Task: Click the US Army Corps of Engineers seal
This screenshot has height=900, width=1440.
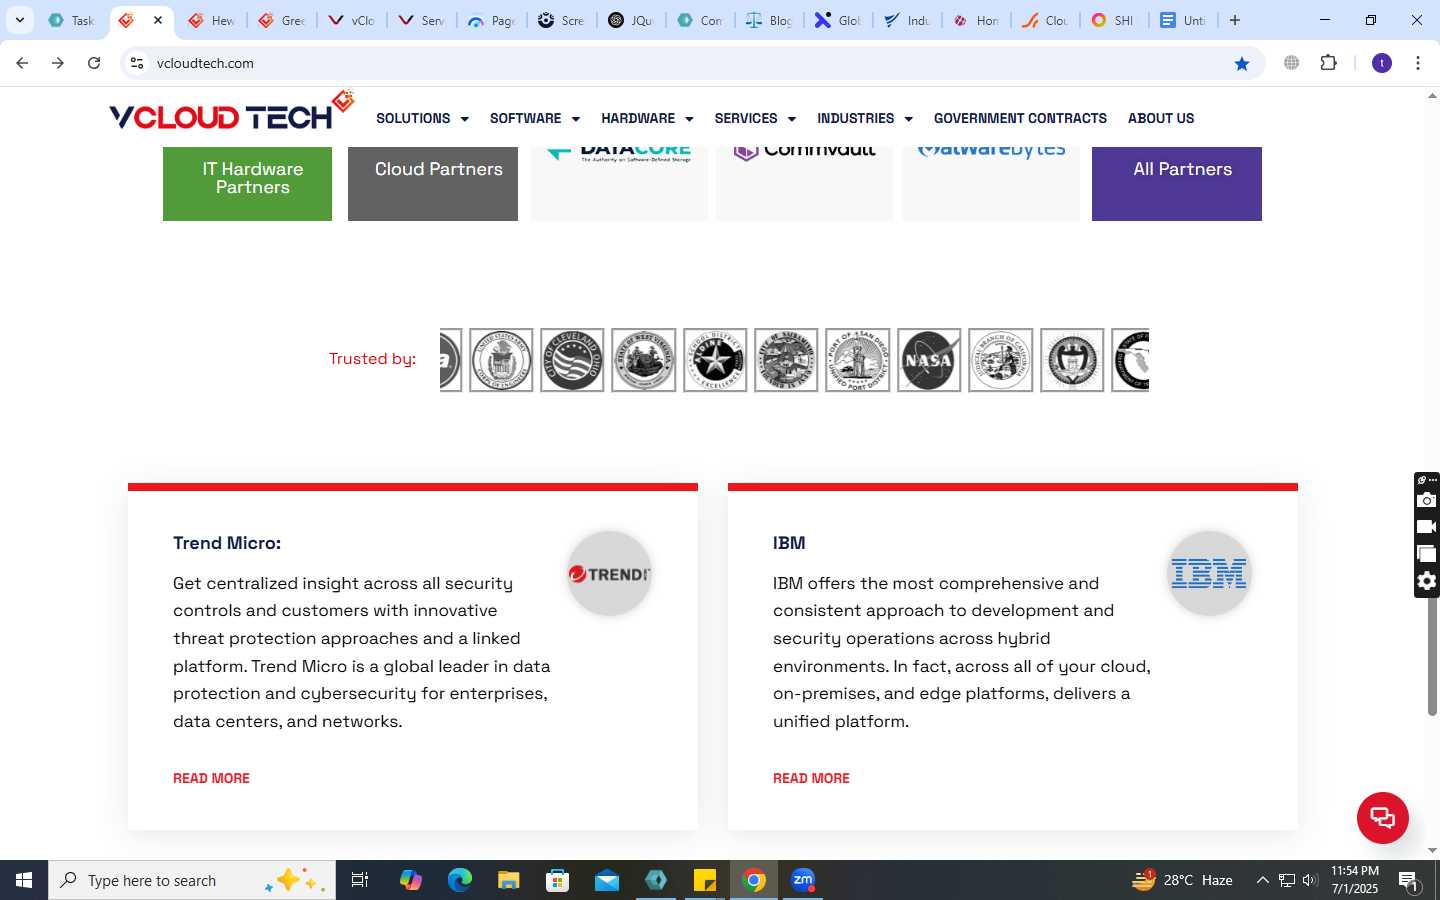Action: 501,360
